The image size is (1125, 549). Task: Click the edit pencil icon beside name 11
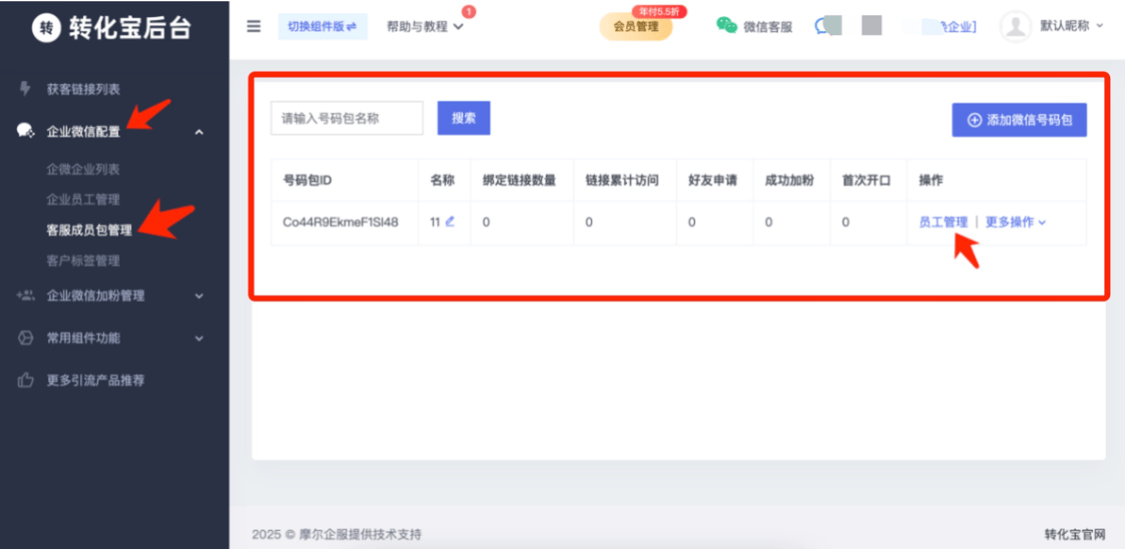450,222
